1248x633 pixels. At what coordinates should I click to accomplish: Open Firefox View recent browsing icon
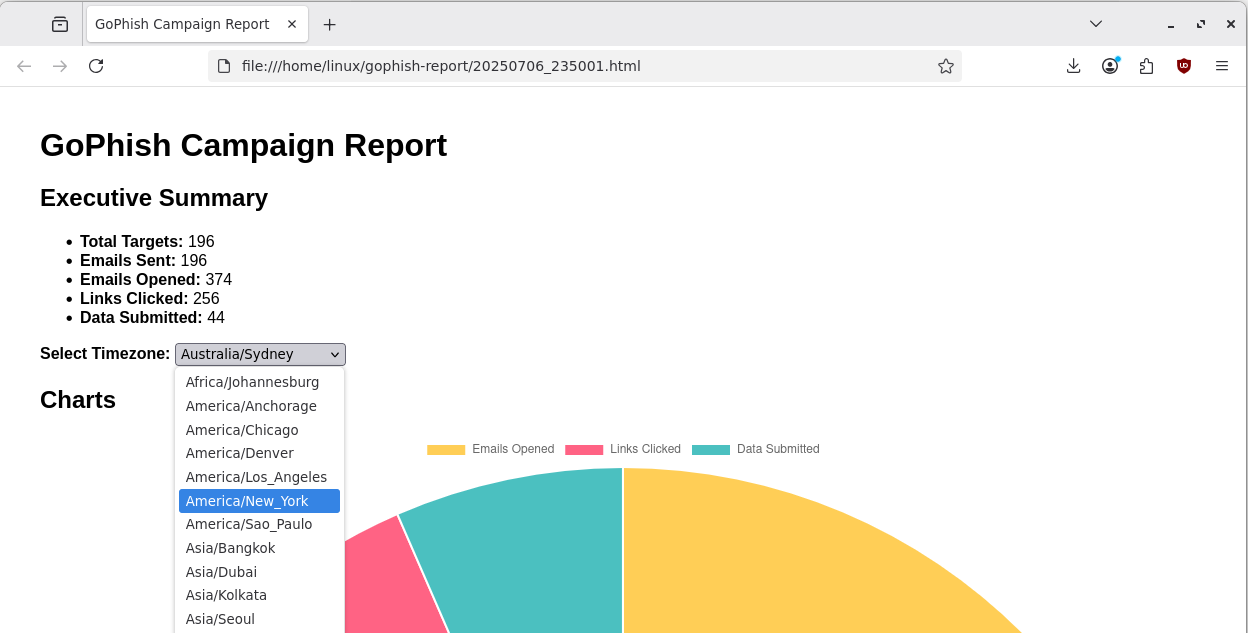pyautogui.click(x=60, y=24)
